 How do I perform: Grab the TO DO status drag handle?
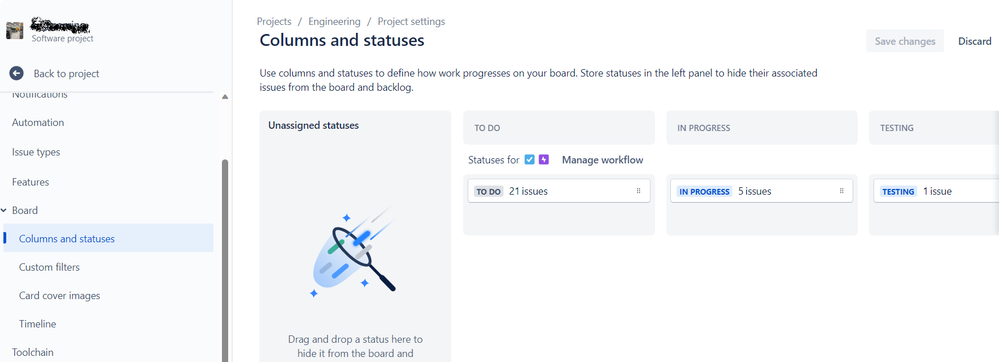tap(638, 191)
